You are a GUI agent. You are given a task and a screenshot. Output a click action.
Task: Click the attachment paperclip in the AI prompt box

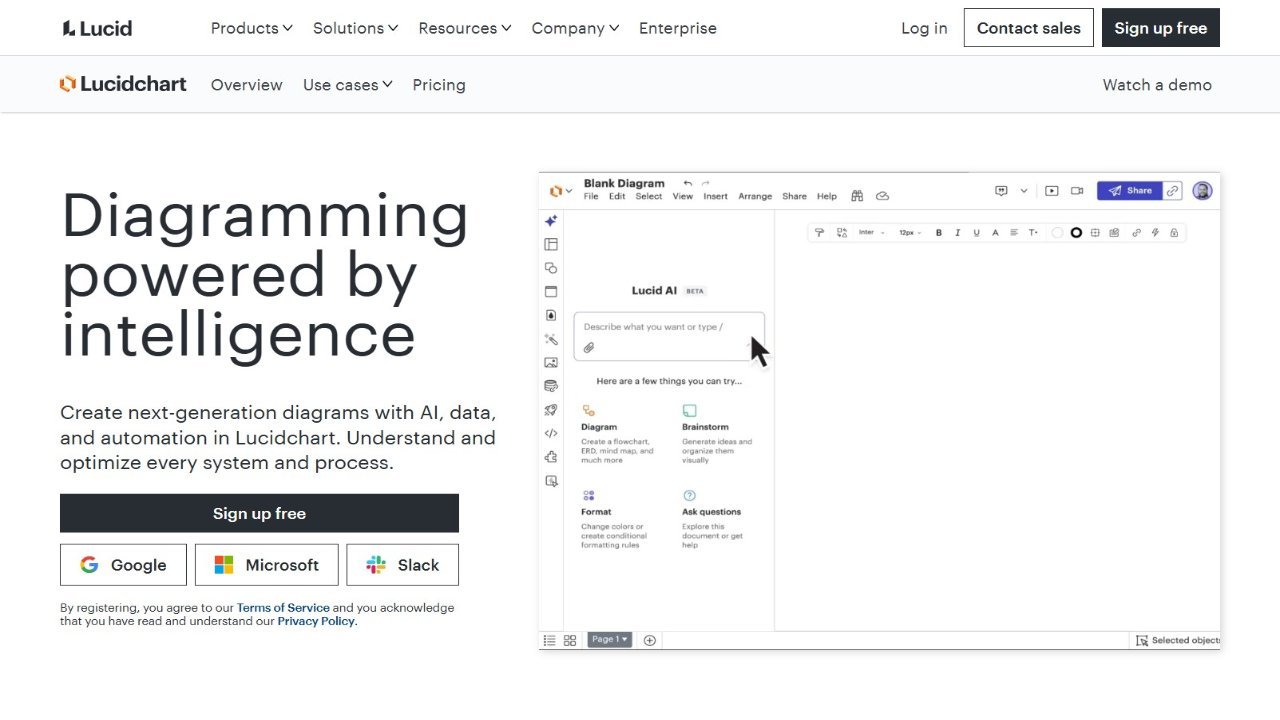coord(589,348)
